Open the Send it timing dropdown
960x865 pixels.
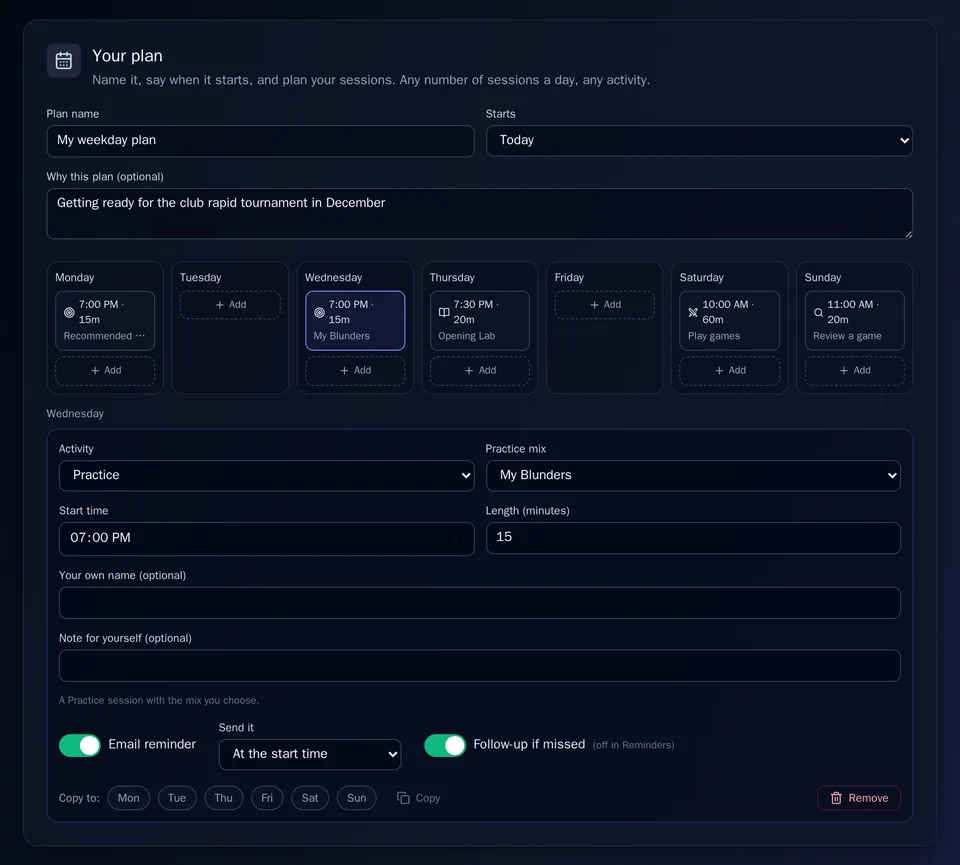[x=310, y=754]
